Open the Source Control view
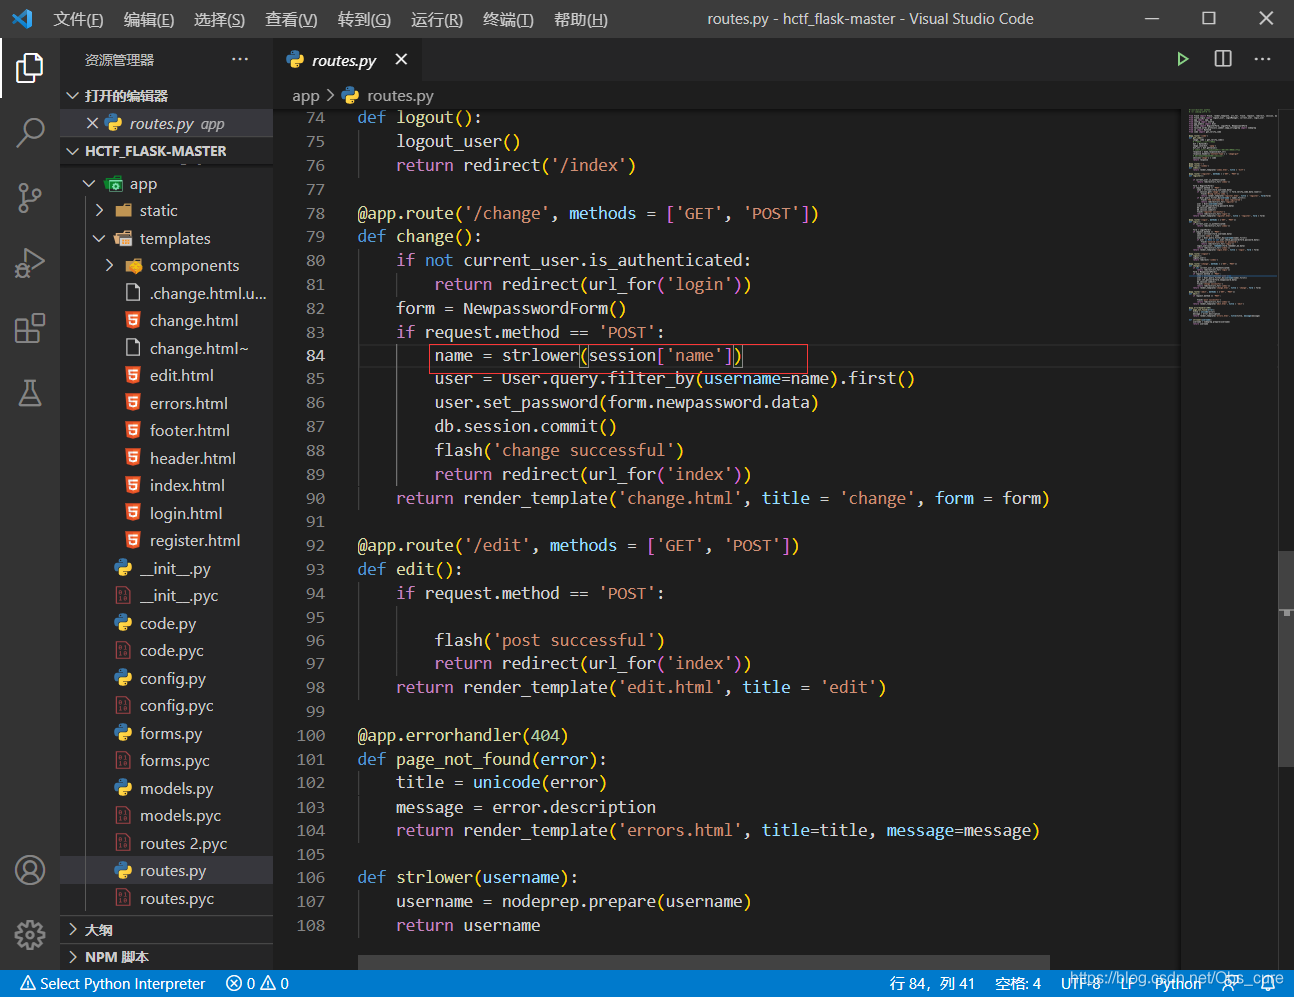1294x997 pixels. tap(30, 197)
